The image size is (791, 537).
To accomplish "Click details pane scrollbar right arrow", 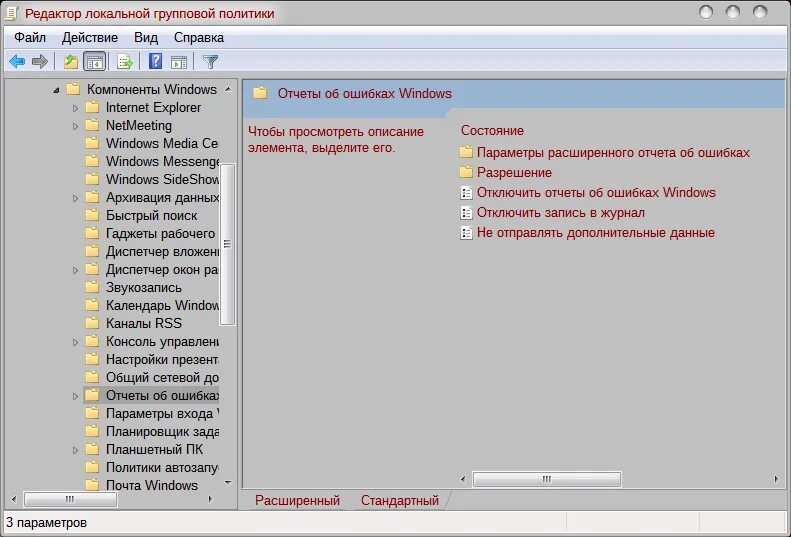I will [x=776, y=479].
